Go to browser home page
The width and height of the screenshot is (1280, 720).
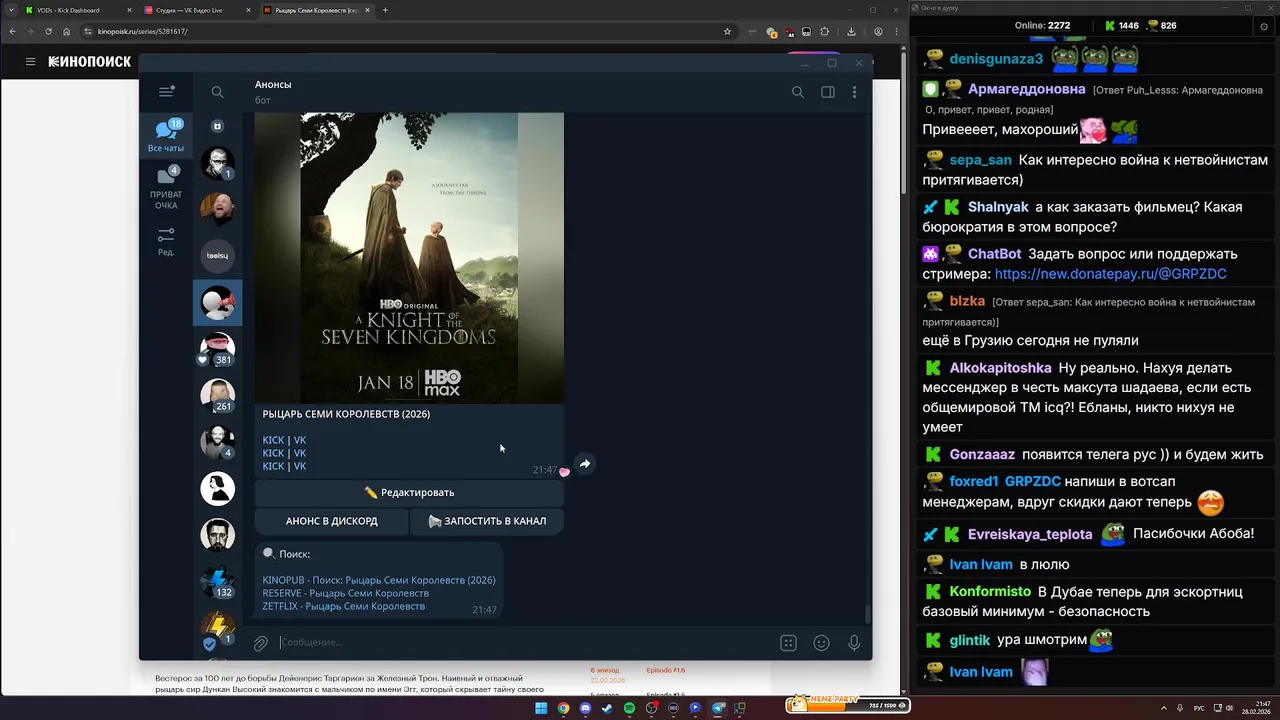click(67, 31)
